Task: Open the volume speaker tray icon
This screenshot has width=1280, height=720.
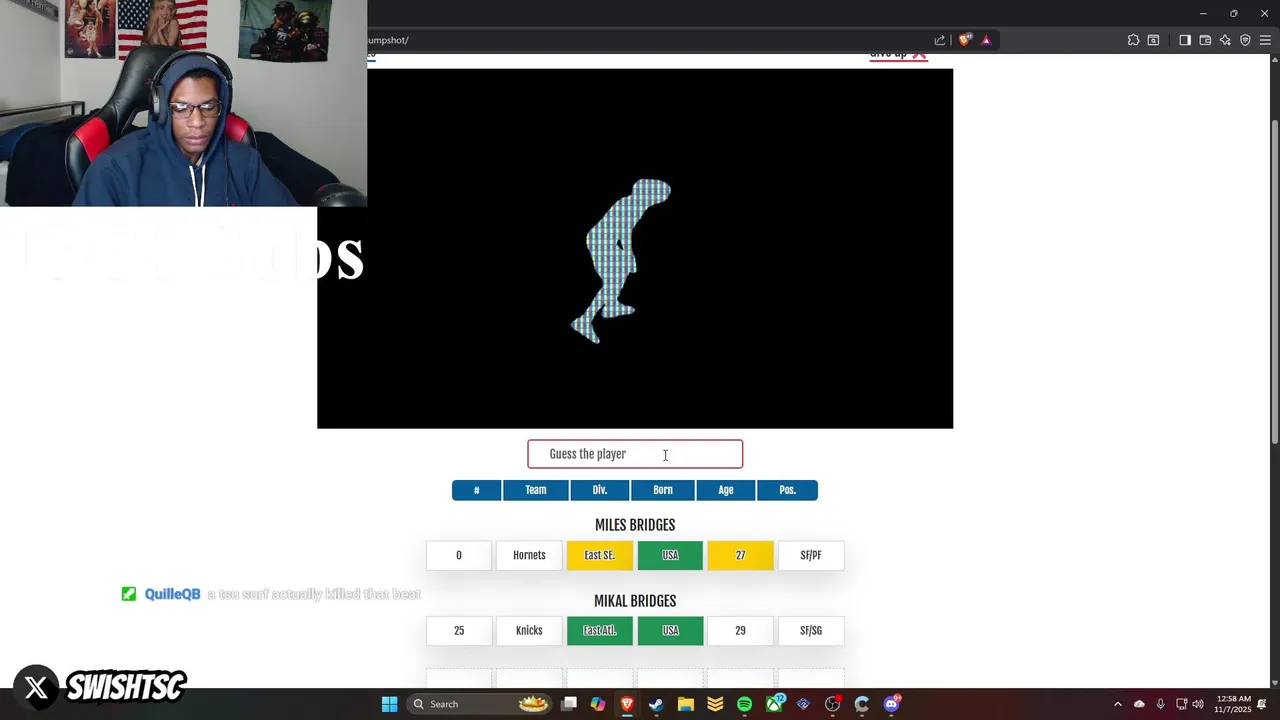Action: [1198, 704]
